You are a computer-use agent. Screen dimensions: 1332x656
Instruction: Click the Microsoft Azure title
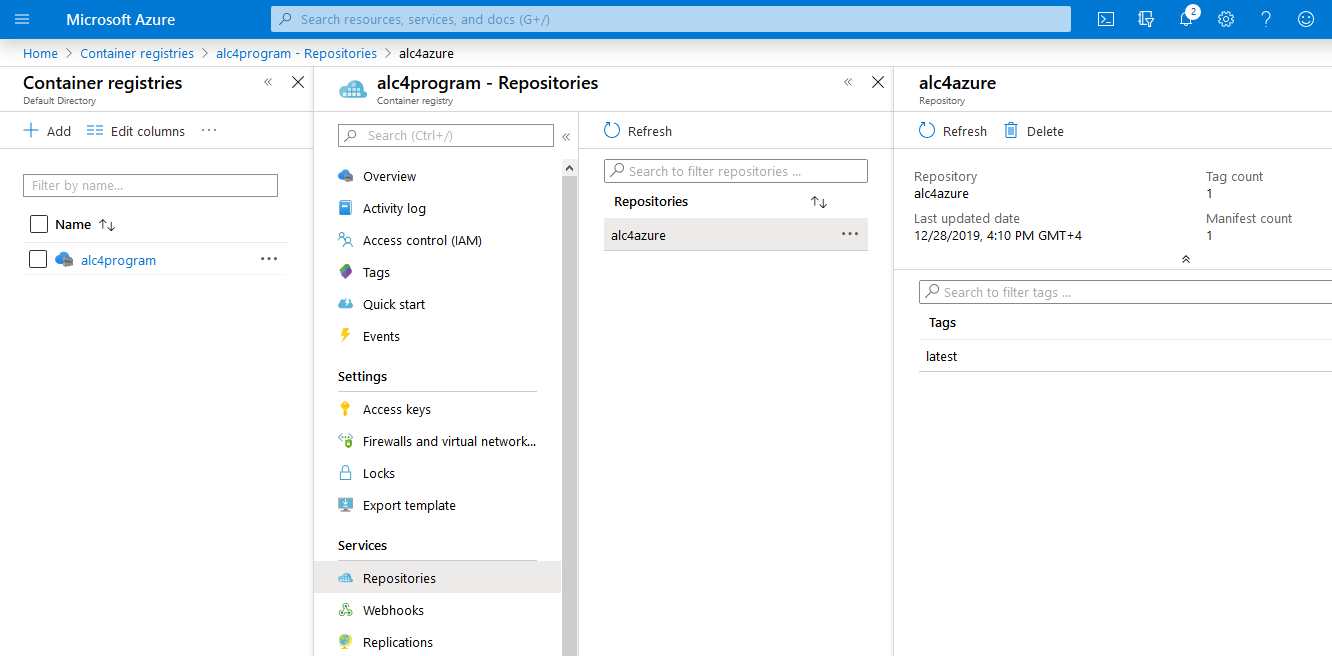[x=121, y=19]
